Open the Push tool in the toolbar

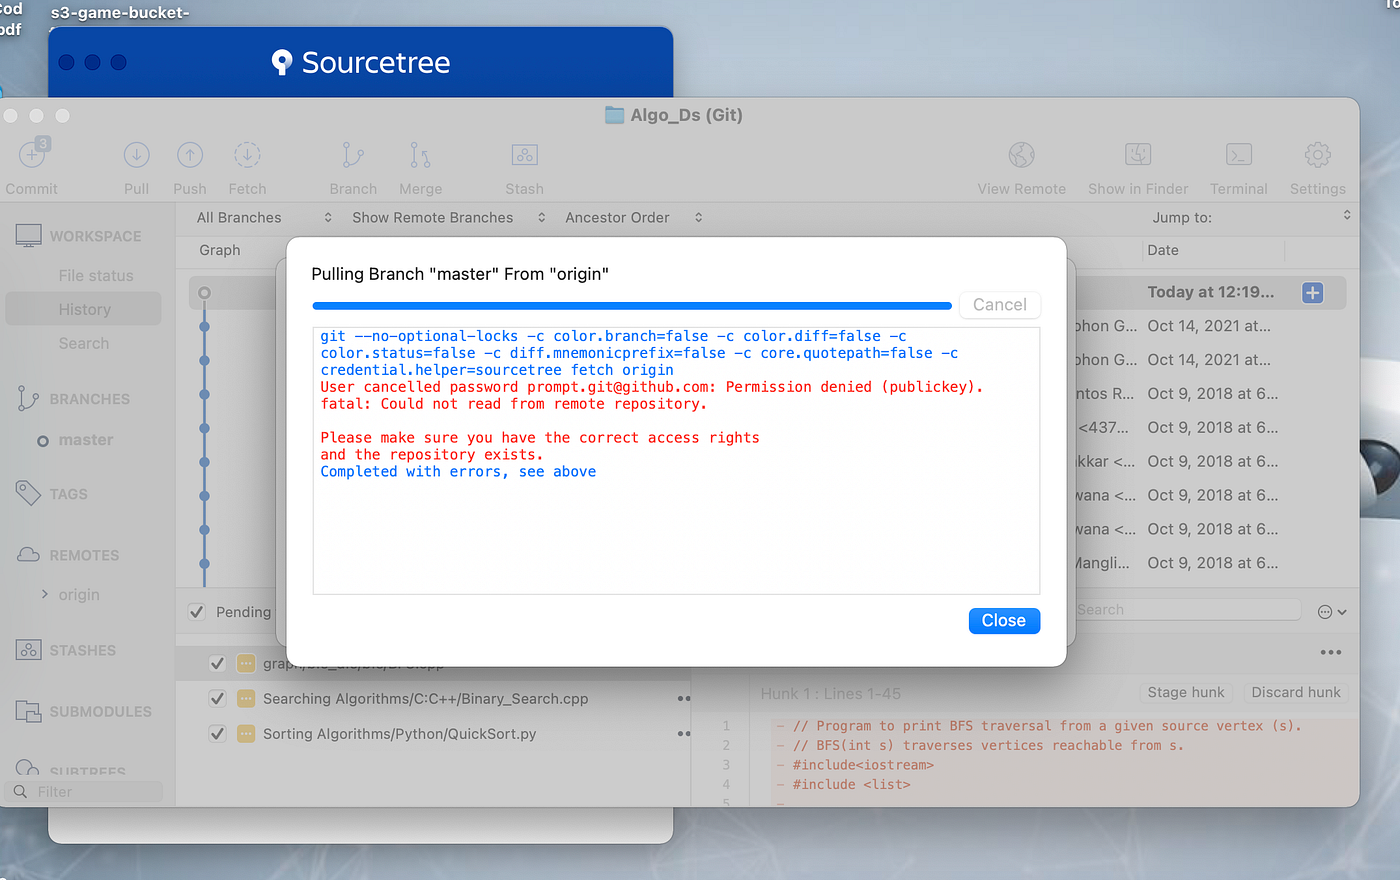(189, 160)
